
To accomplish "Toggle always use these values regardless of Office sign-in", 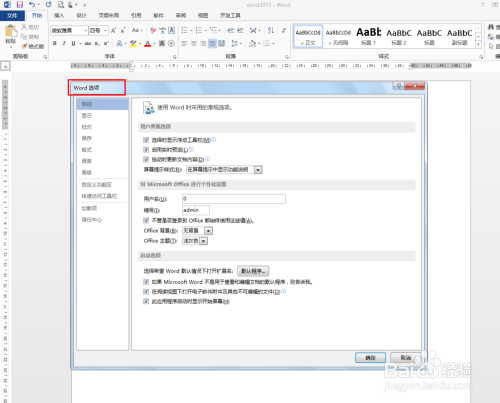I will point(146,220).
